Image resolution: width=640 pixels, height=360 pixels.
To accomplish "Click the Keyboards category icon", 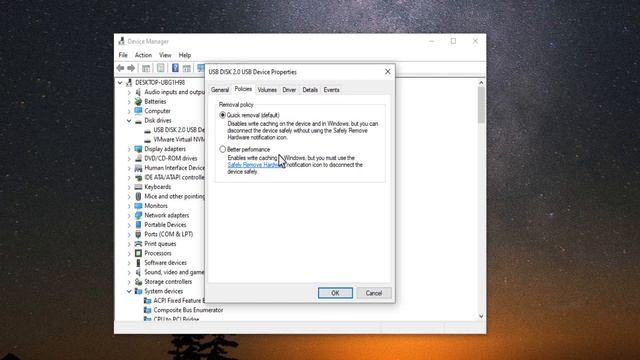I will coord(138,187).
